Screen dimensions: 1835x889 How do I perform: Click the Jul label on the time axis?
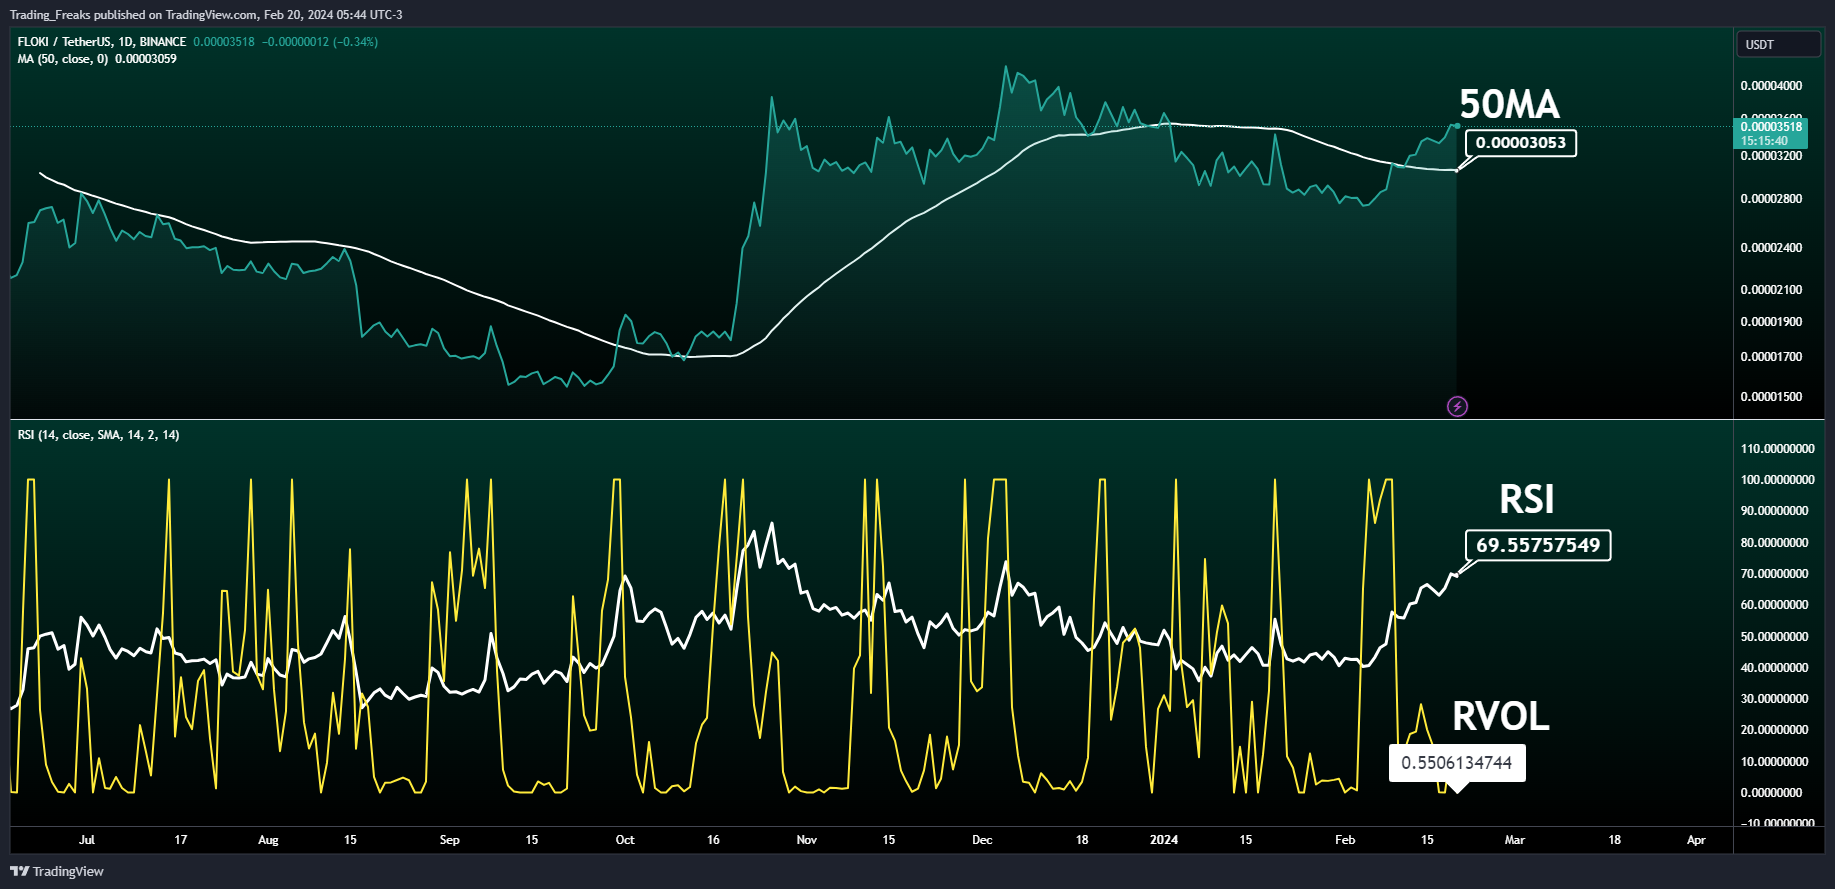[x=87, y=840]
